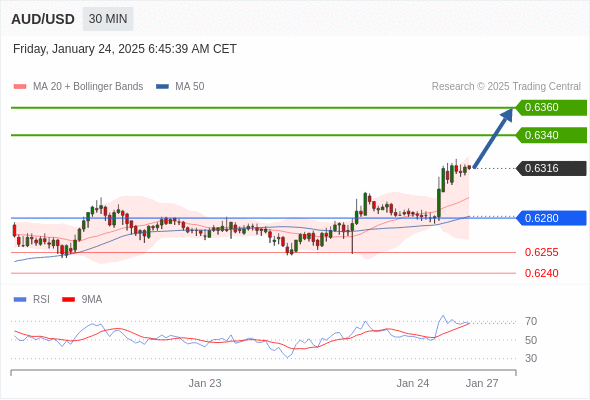Click the 0.6240 support level label

click(541, 273)
